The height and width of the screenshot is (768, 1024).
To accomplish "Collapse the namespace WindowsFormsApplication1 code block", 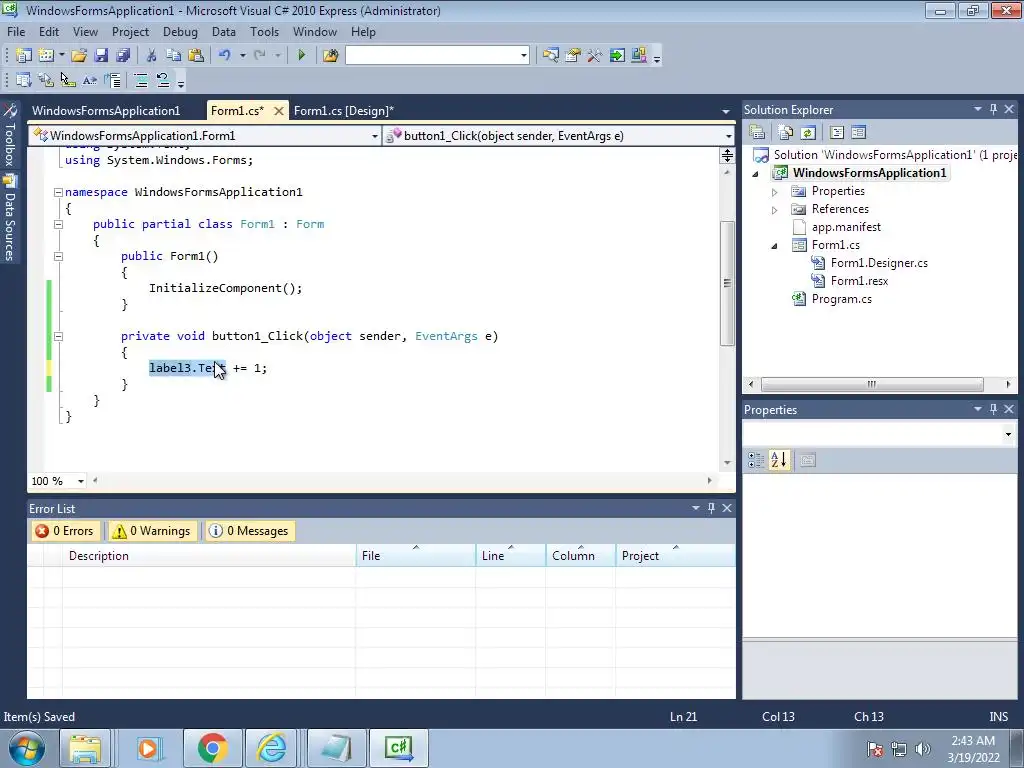I will (58, 192).
